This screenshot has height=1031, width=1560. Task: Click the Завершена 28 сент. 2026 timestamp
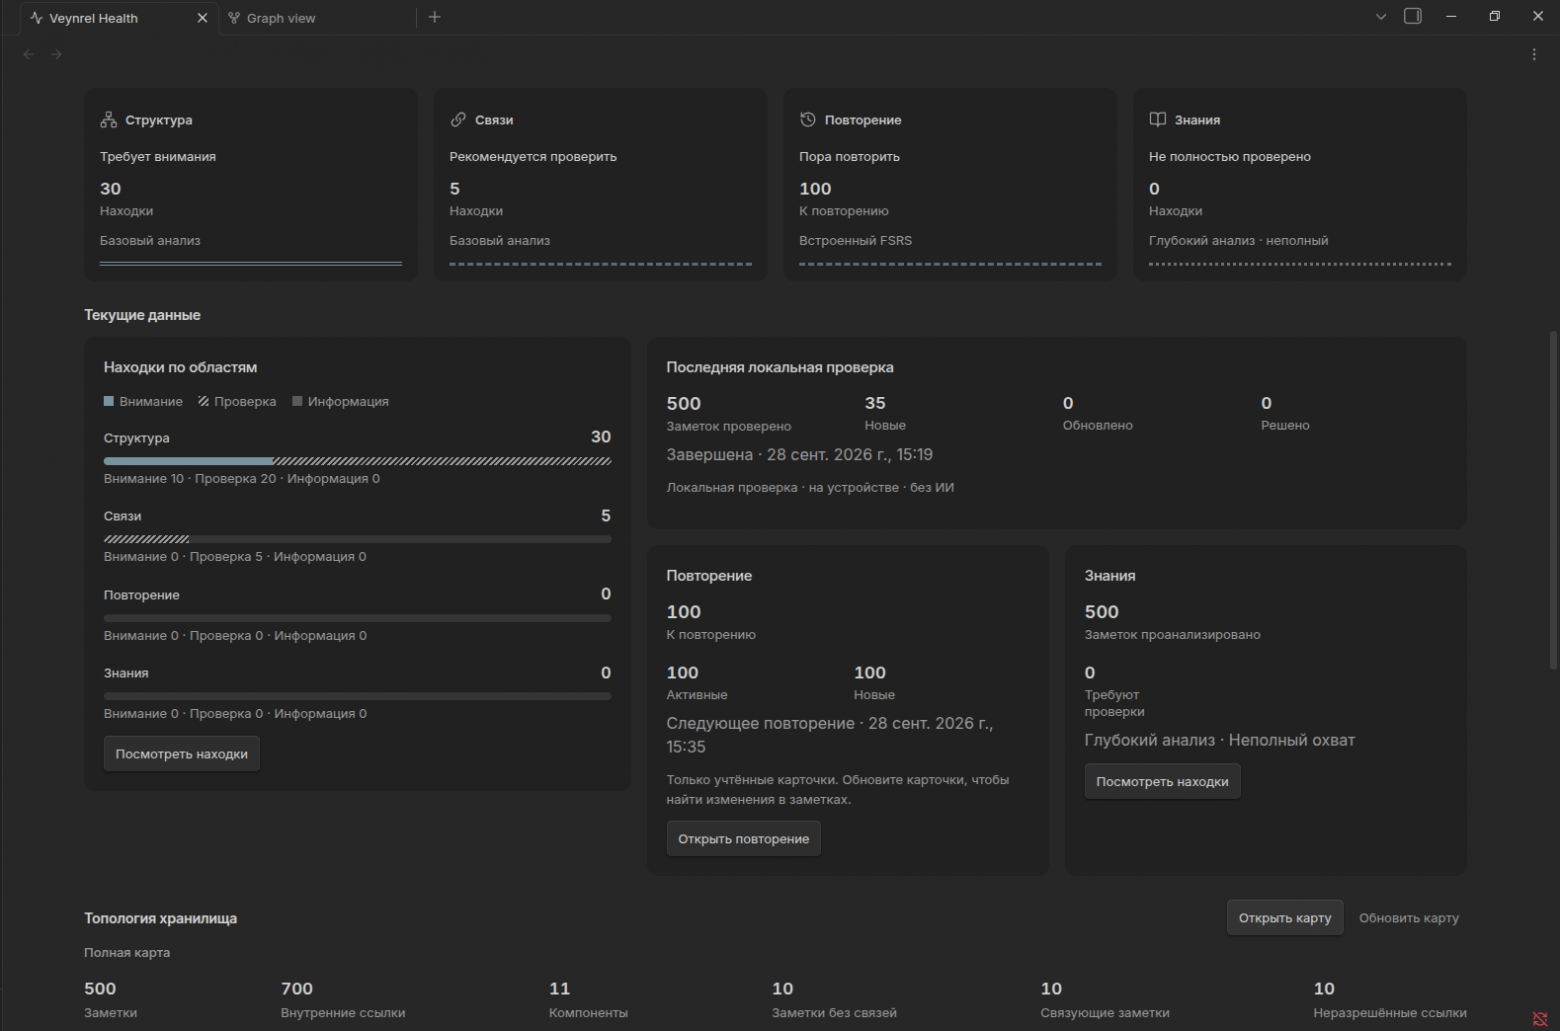point(800,455)
